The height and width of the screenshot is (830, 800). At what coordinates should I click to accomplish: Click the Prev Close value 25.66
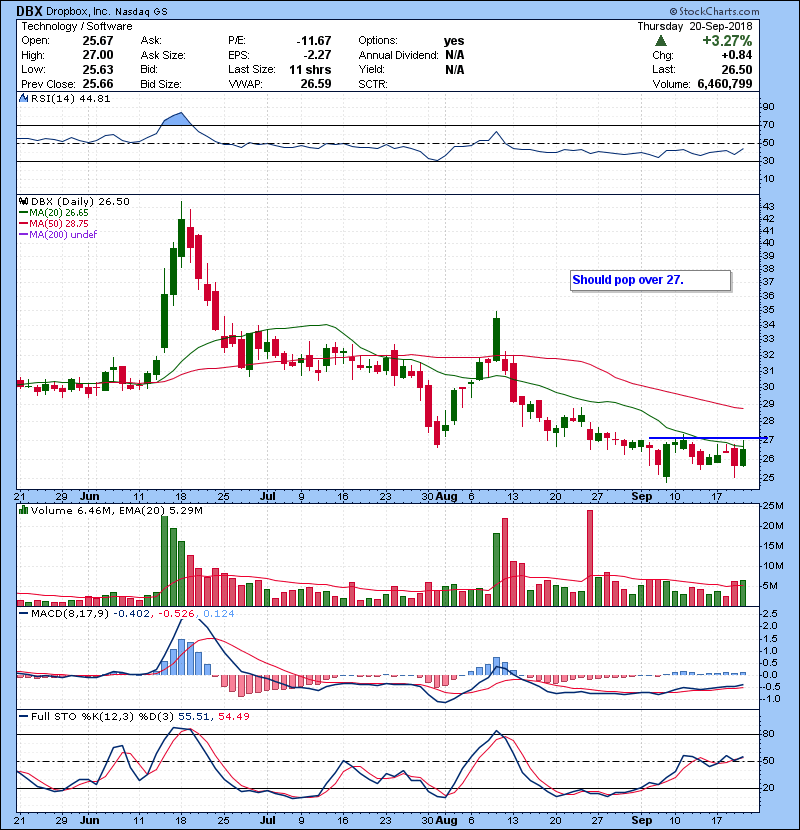98,84
